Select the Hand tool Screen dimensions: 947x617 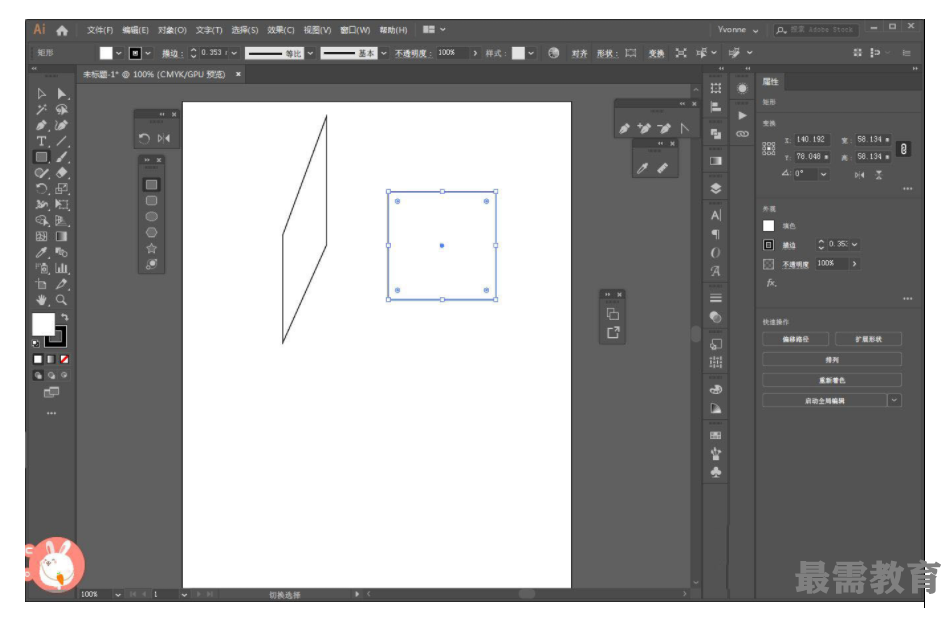tap(41, 300)
